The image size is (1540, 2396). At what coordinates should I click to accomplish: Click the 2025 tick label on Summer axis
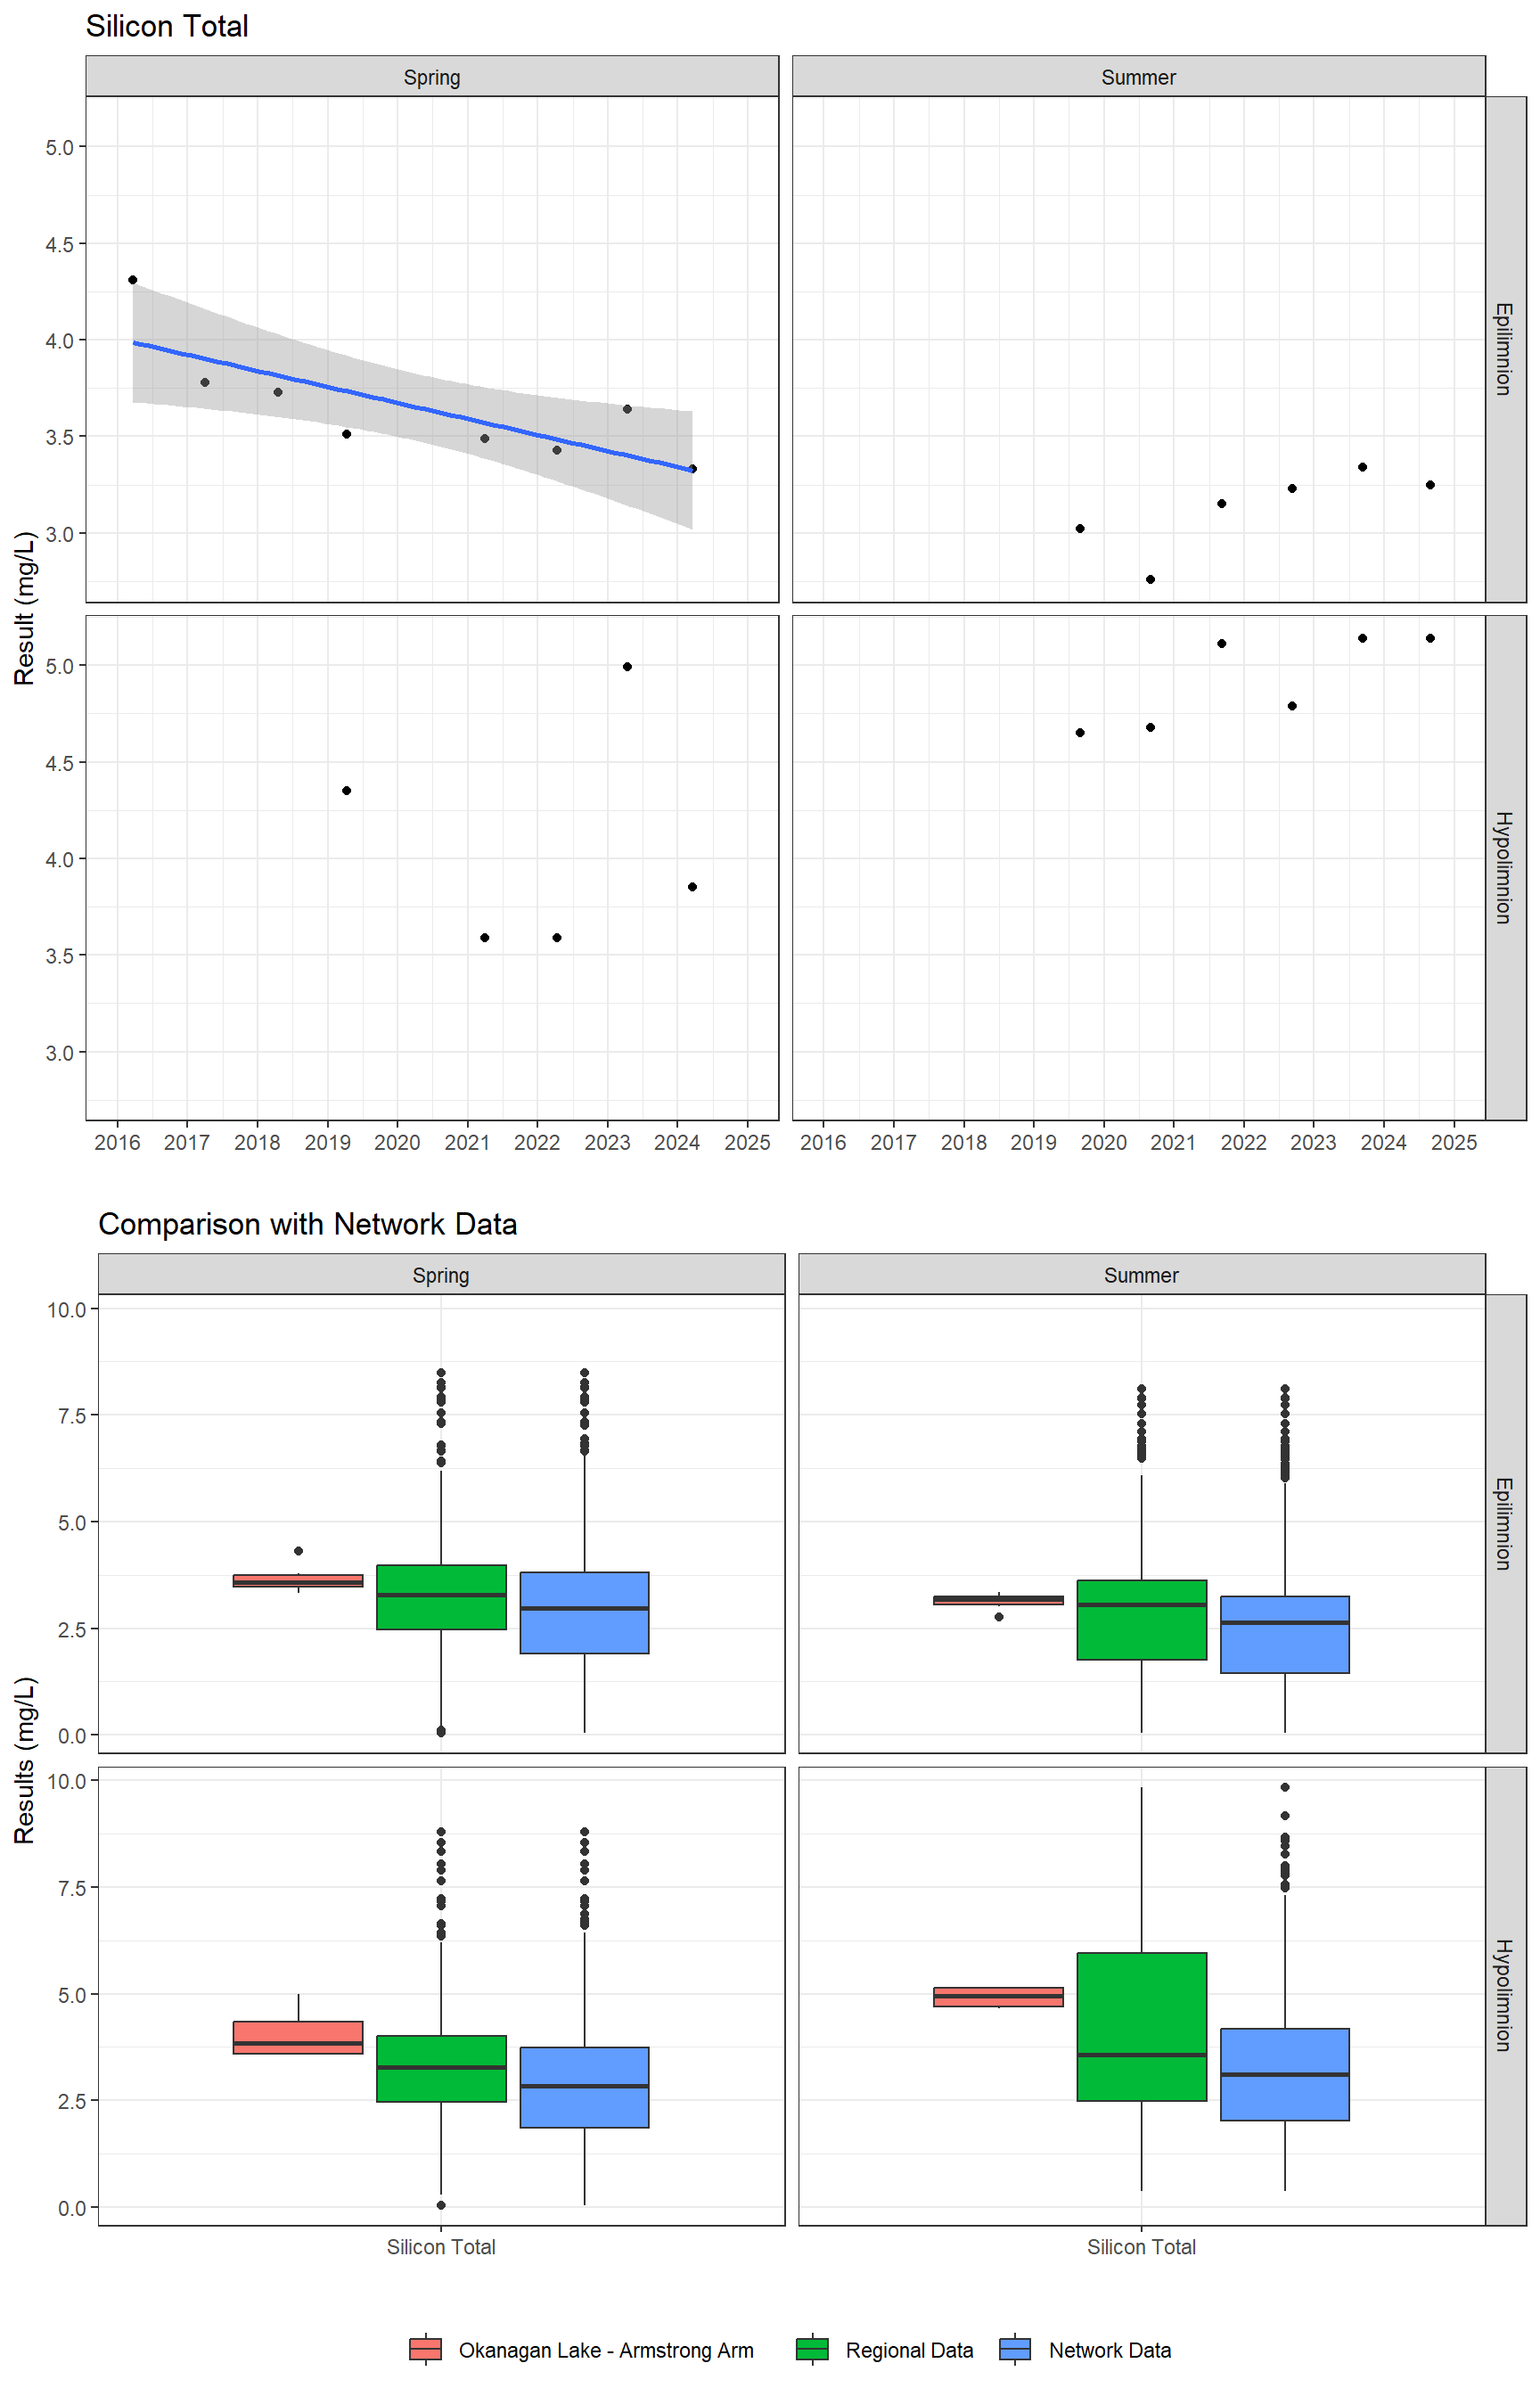click(x=1454, y=1142)
